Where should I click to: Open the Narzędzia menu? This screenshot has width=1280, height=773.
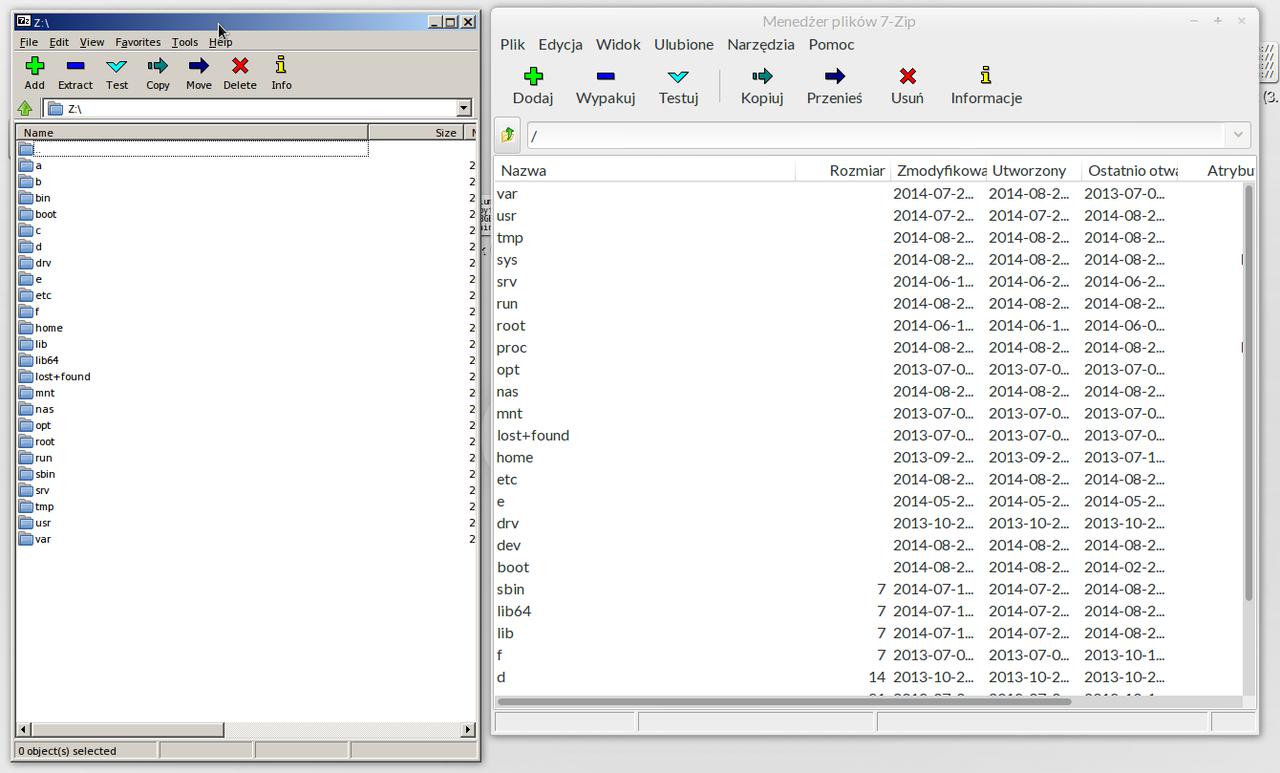pos(760,44)
